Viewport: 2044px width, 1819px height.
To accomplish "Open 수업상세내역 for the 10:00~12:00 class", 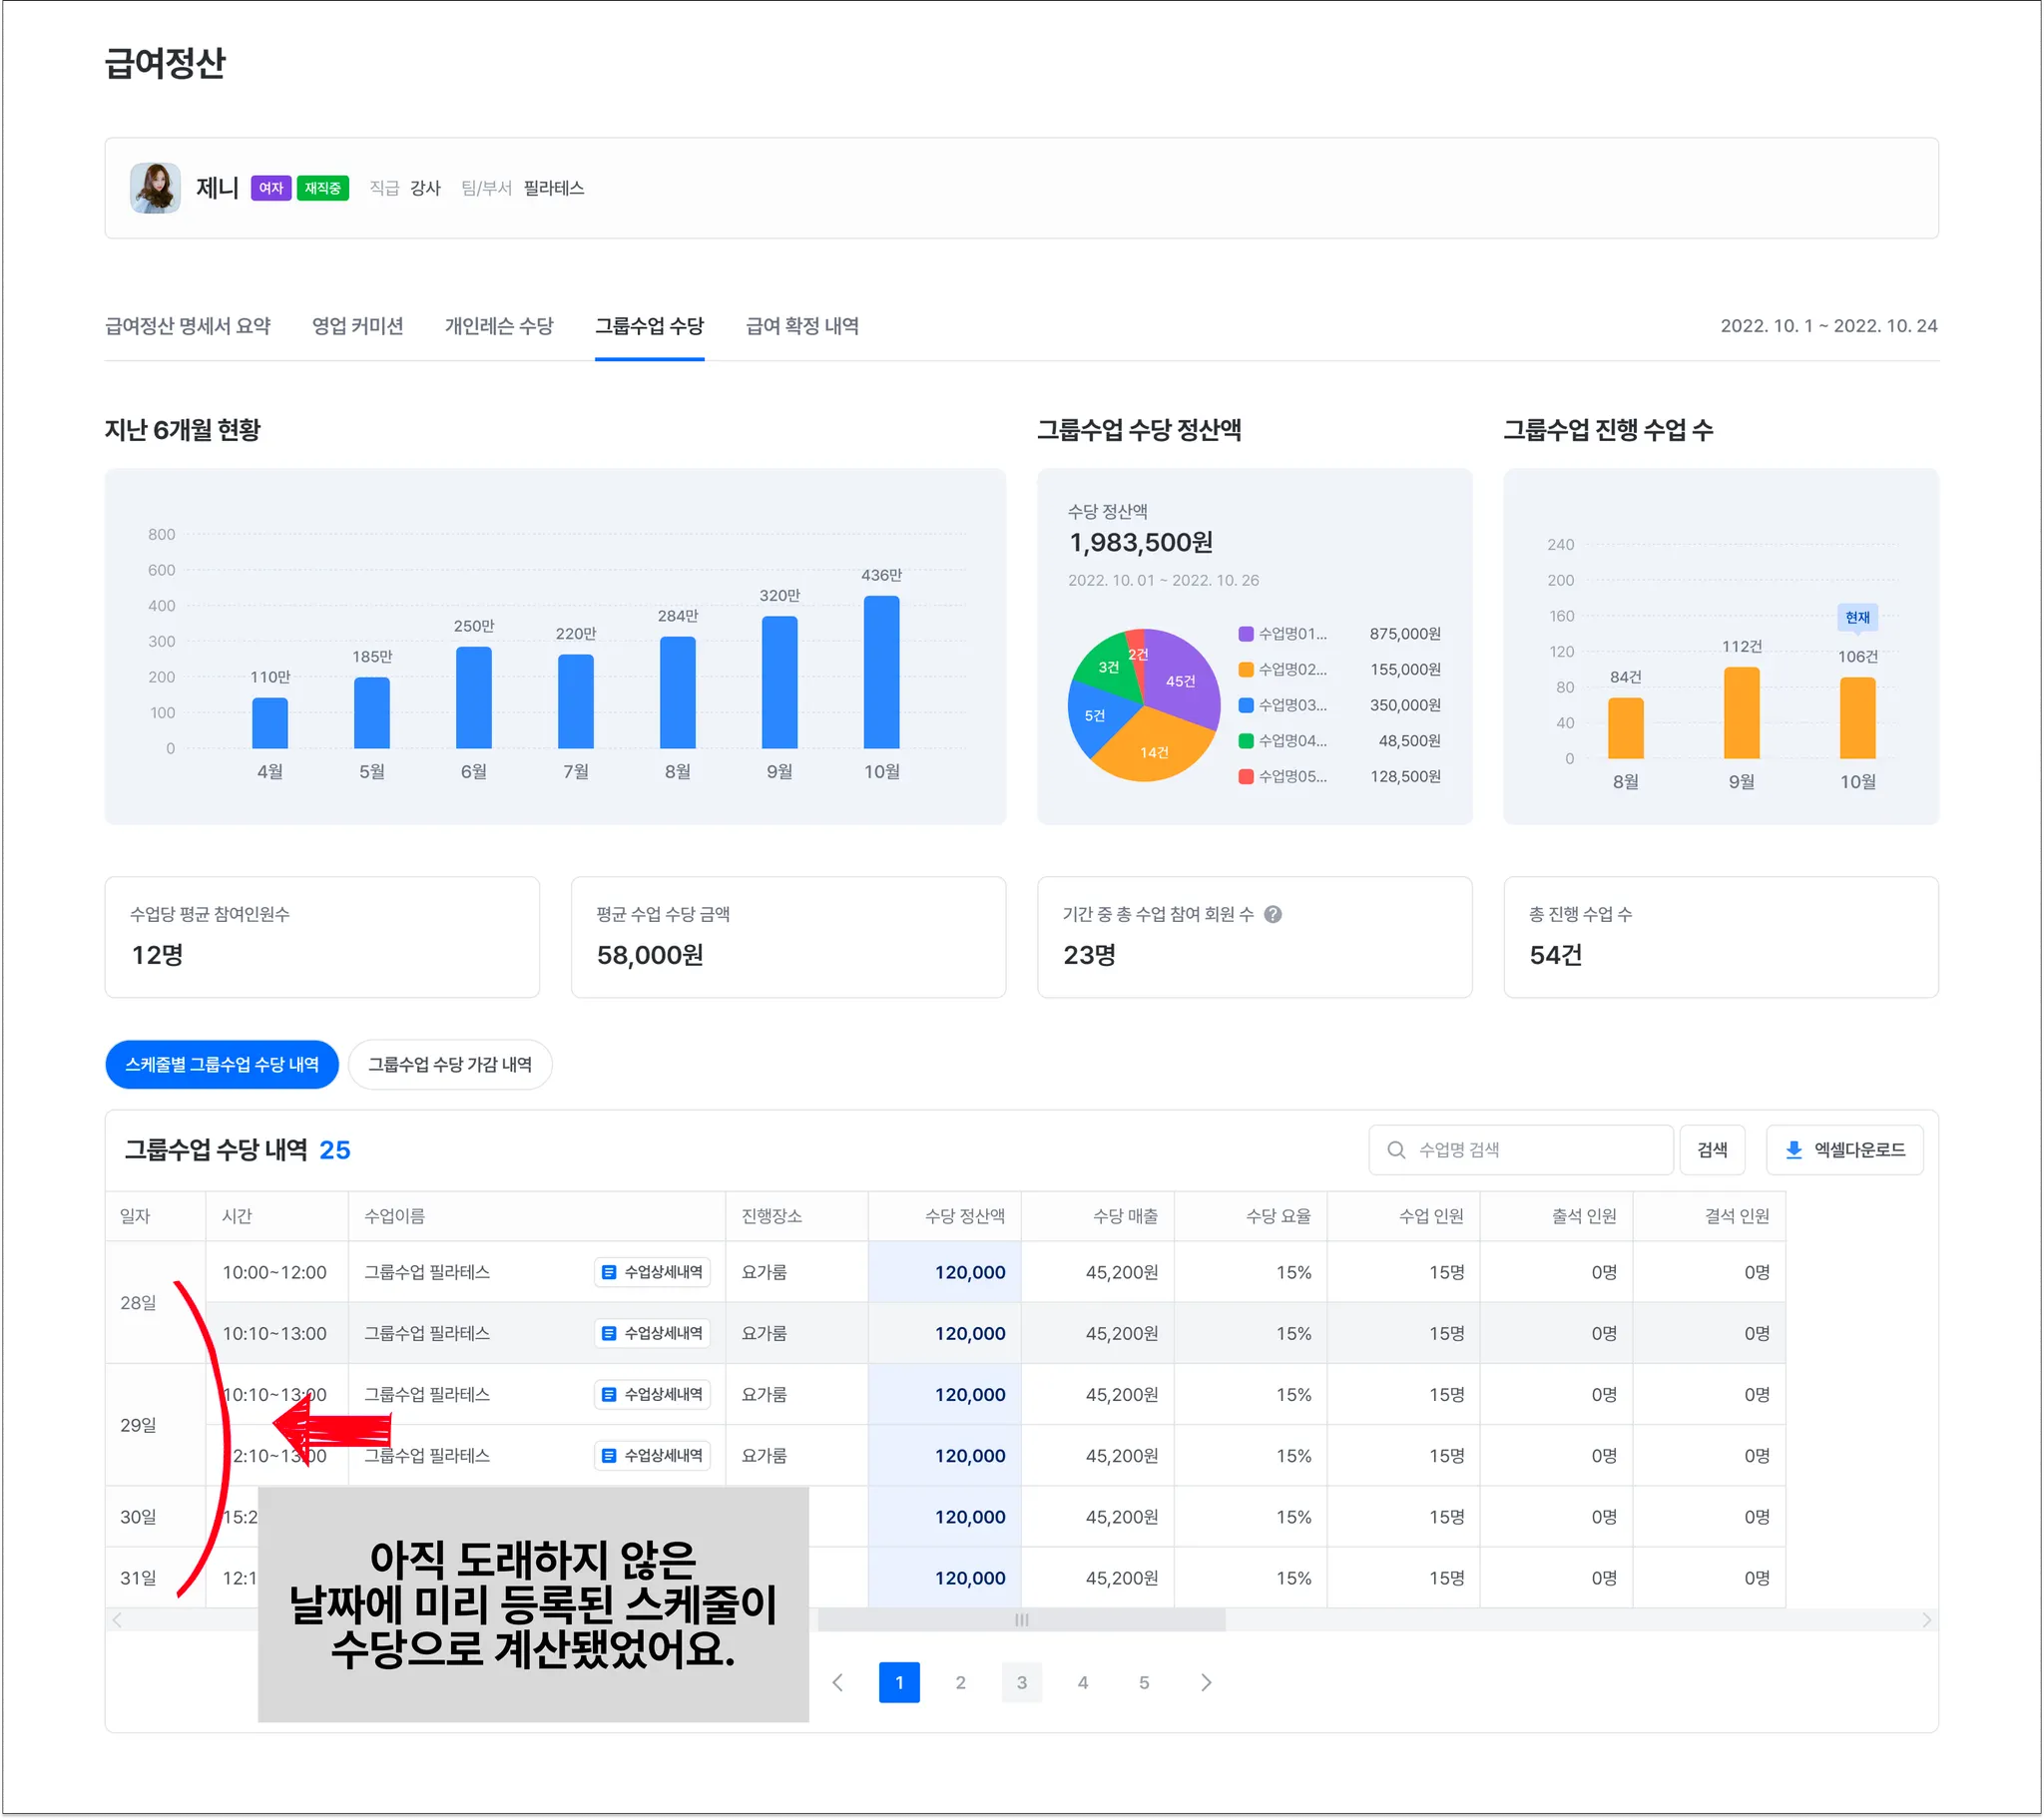I will pyautogui.click(x=652, y=1272).
